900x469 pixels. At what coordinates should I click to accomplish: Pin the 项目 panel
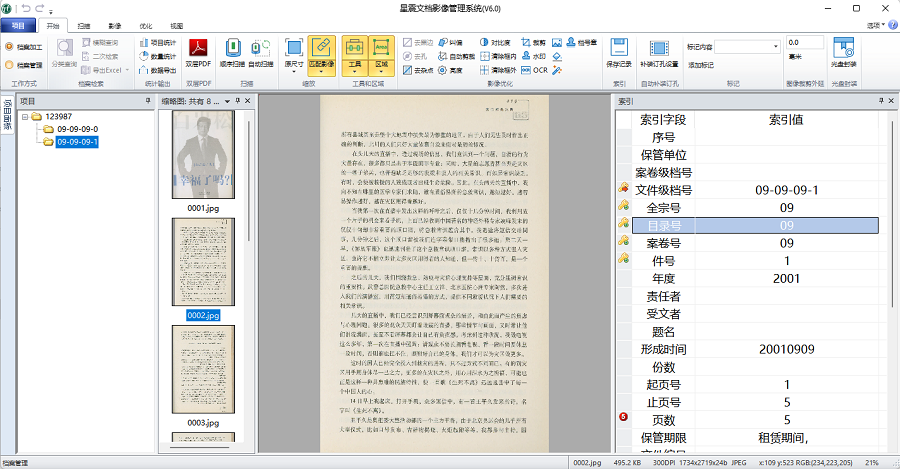point(148,101)
